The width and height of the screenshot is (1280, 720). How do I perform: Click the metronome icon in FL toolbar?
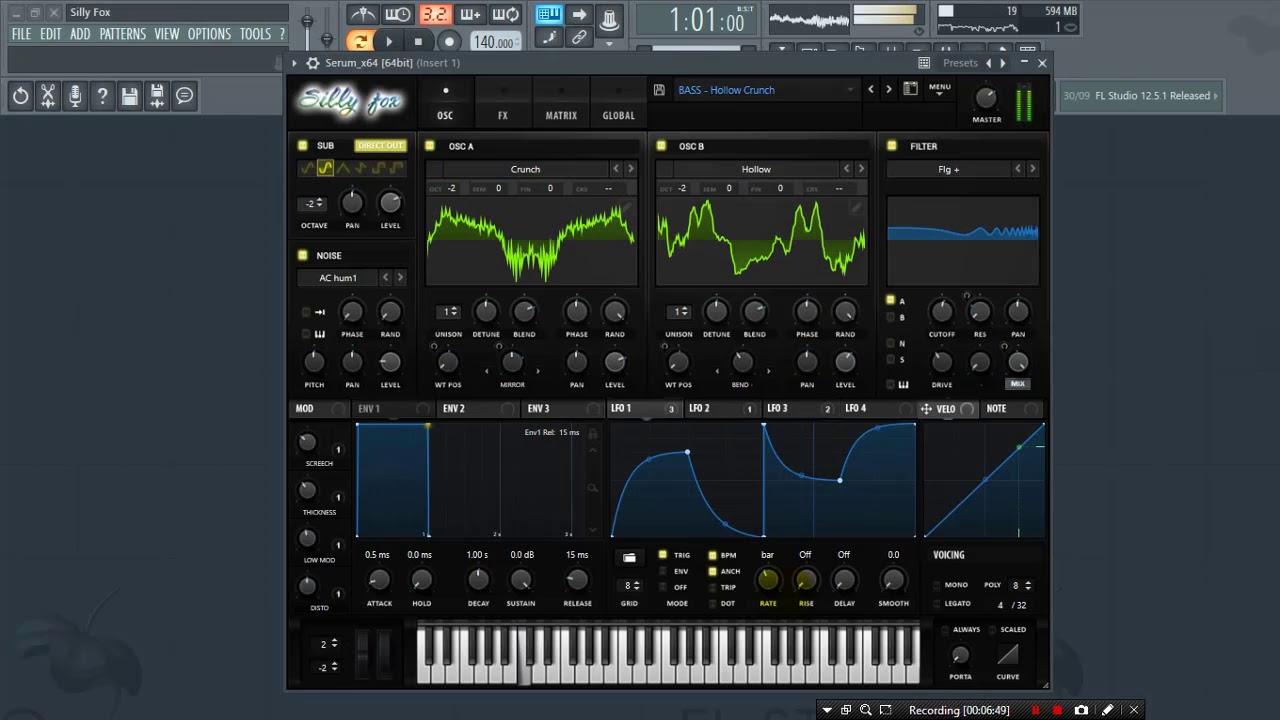(x=364, y=14)
